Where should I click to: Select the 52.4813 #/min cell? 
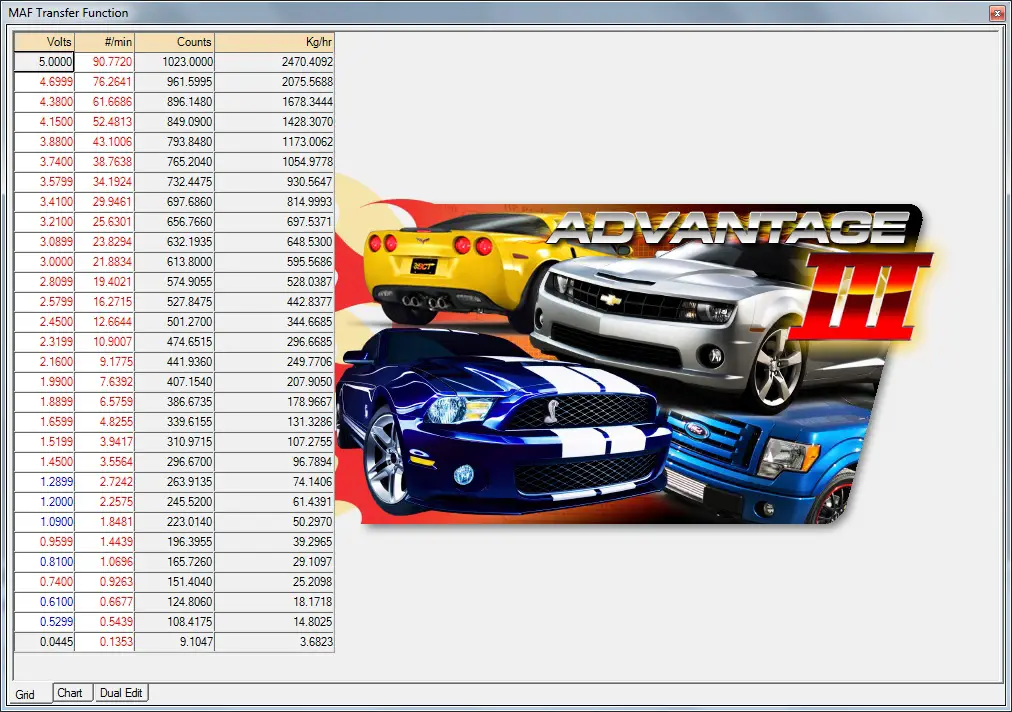pos(105,122)
